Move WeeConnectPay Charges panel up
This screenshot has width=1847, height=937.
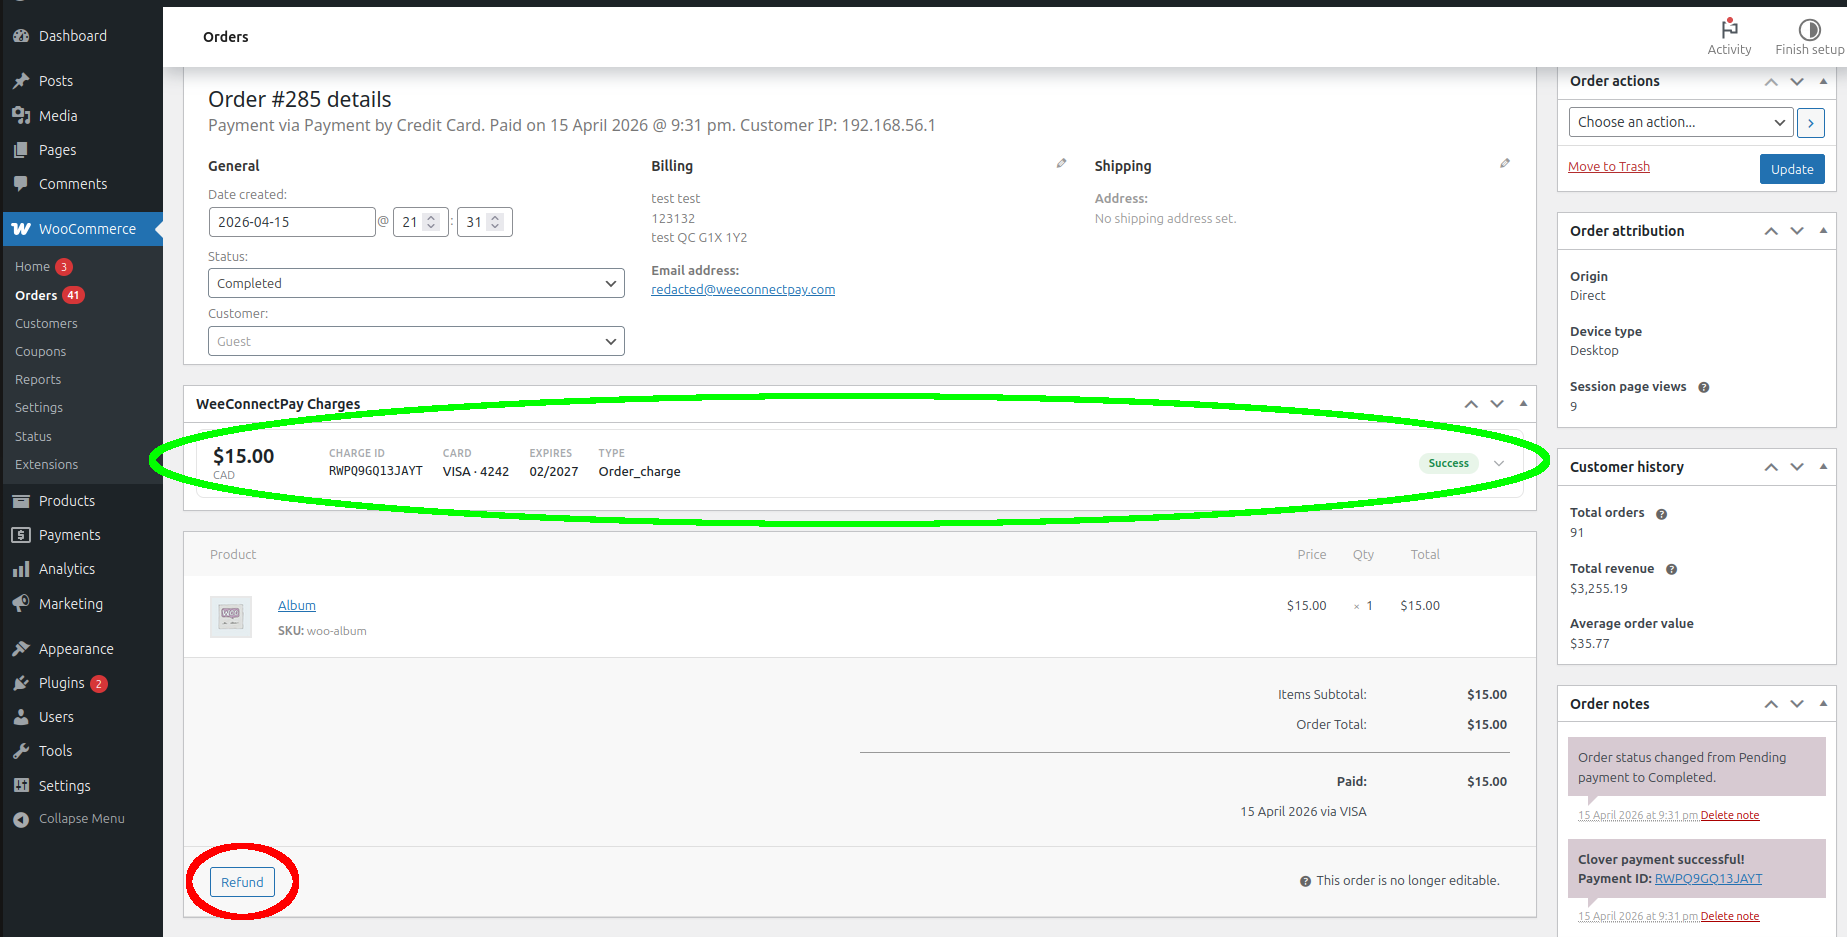(1471, 404)
